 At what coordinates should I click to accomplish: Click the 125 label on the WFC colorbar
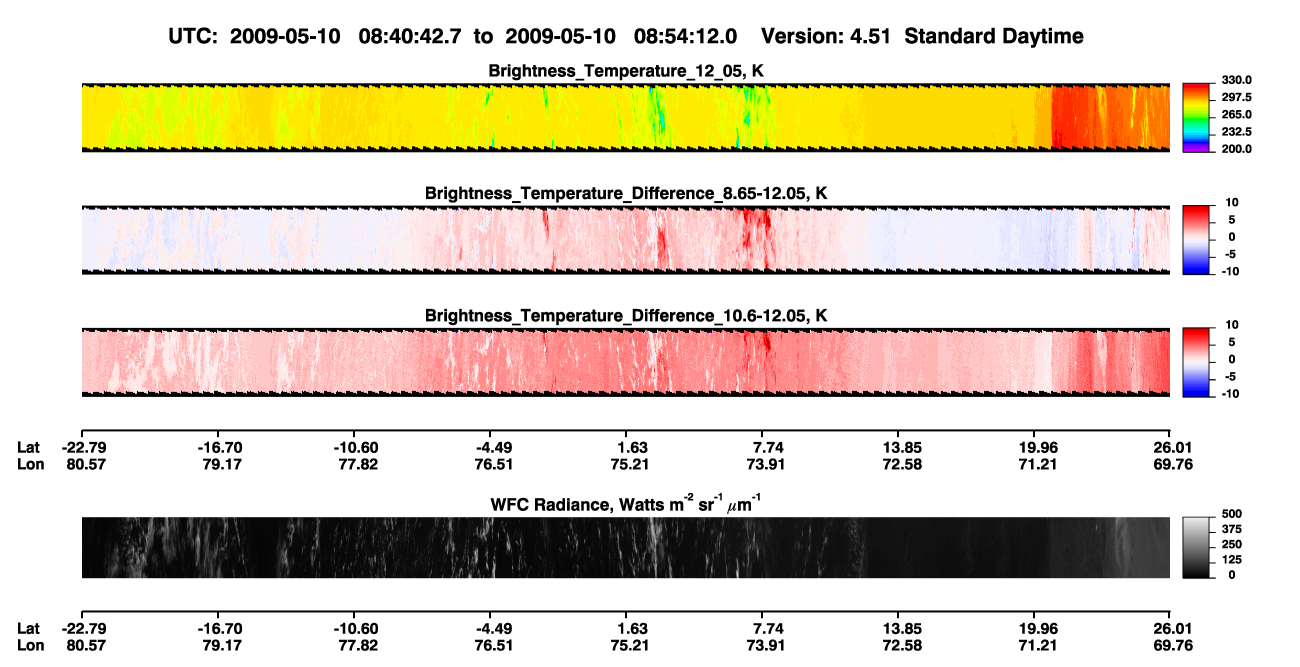coord(1232,559)
